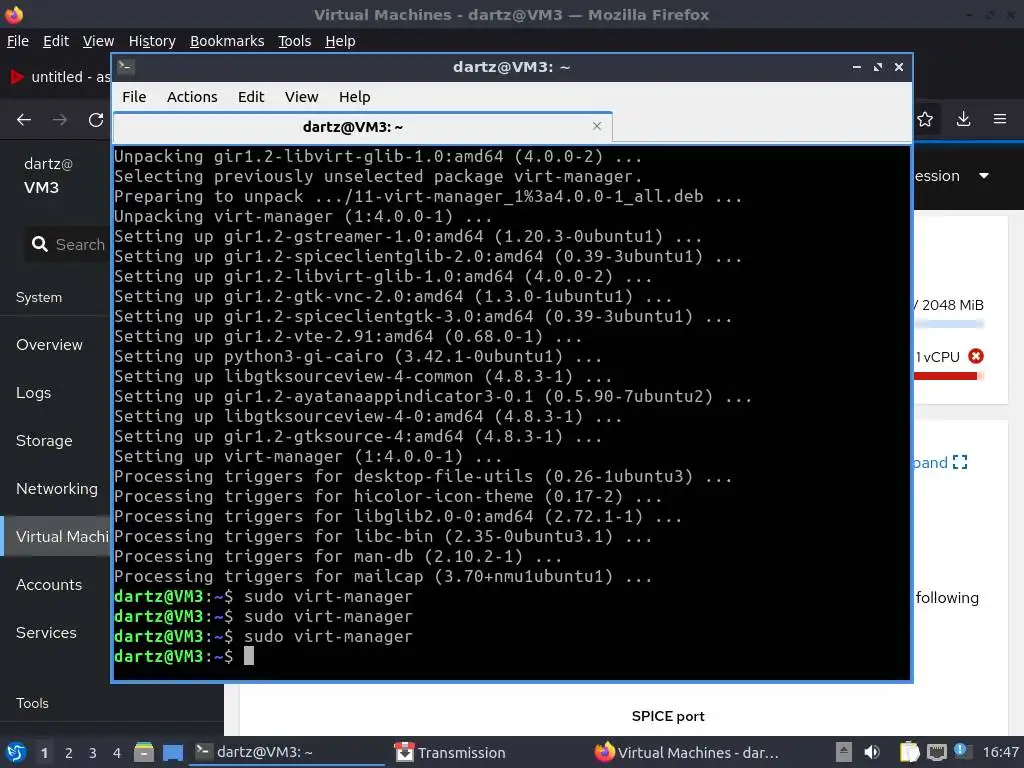The height and width of the screenshot is (768, 1024).
Task: Select the untitled Firefox tab
Action: [59, 77]
